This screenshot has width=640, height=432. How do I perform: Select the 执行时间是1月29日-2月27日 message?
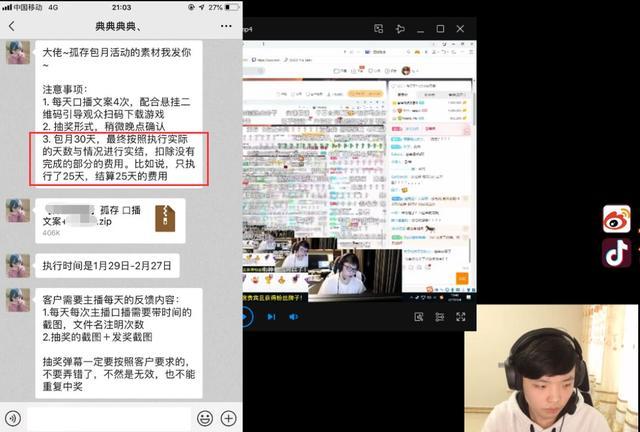[x=107, y=266]
